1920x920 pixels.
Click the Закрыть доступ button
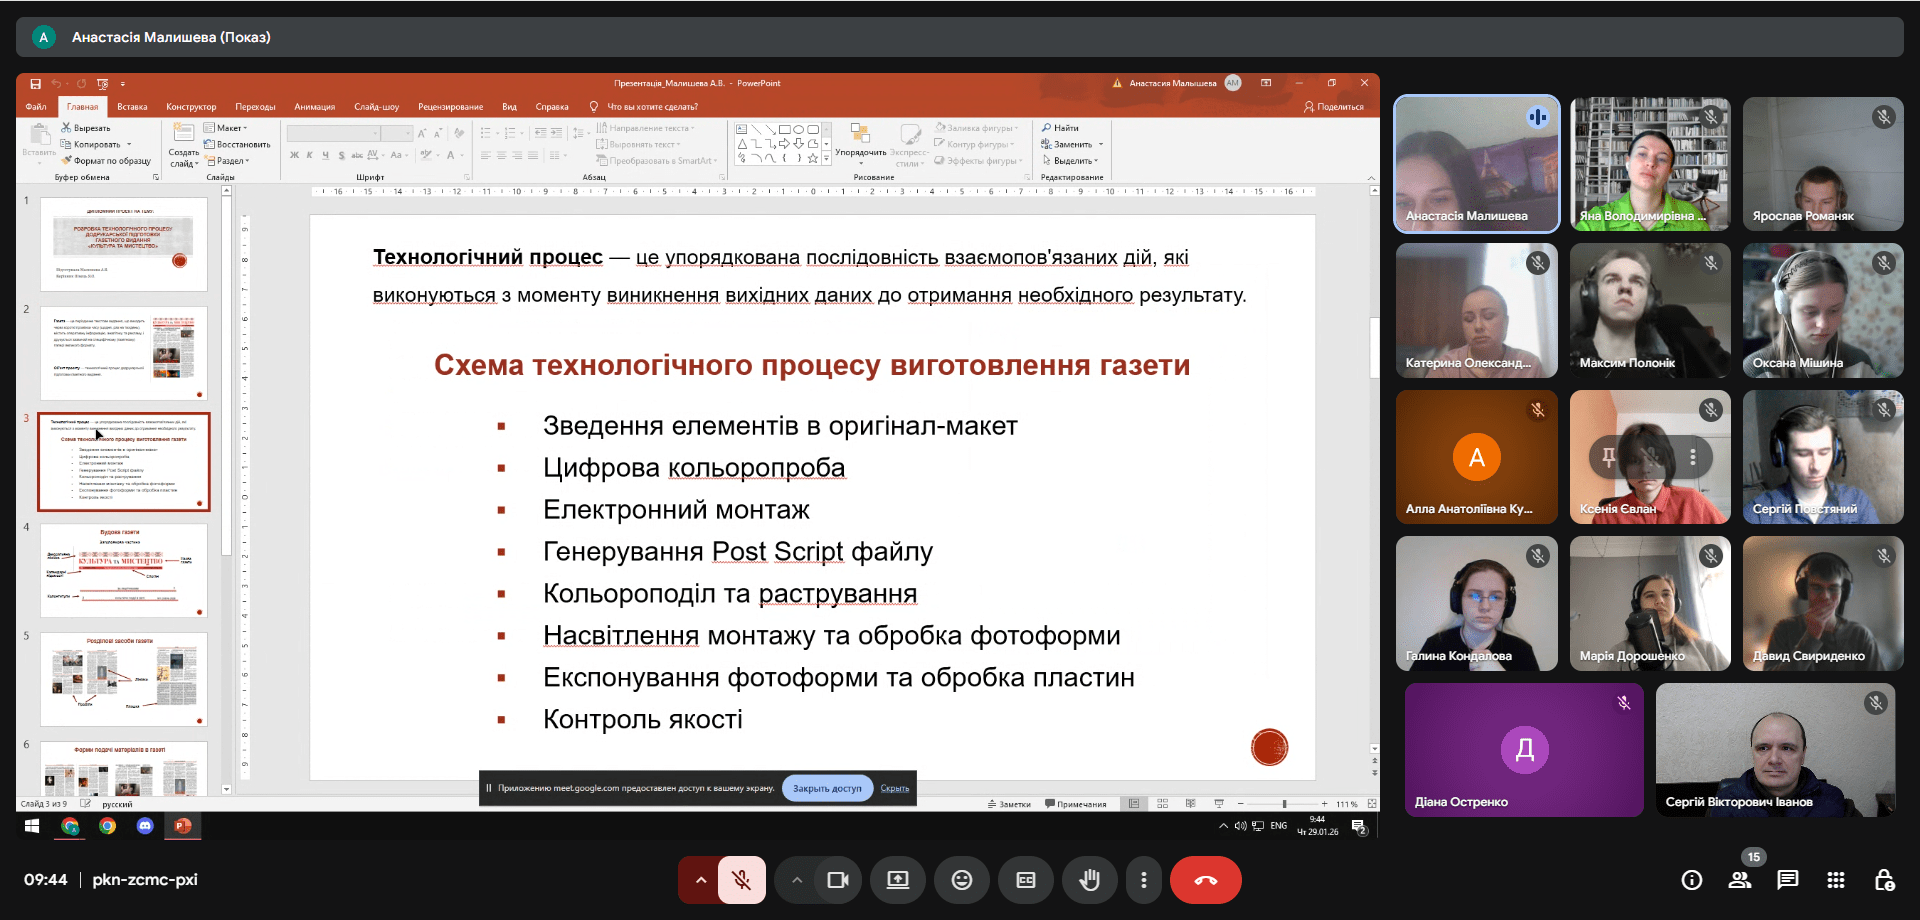coord(827,788)
